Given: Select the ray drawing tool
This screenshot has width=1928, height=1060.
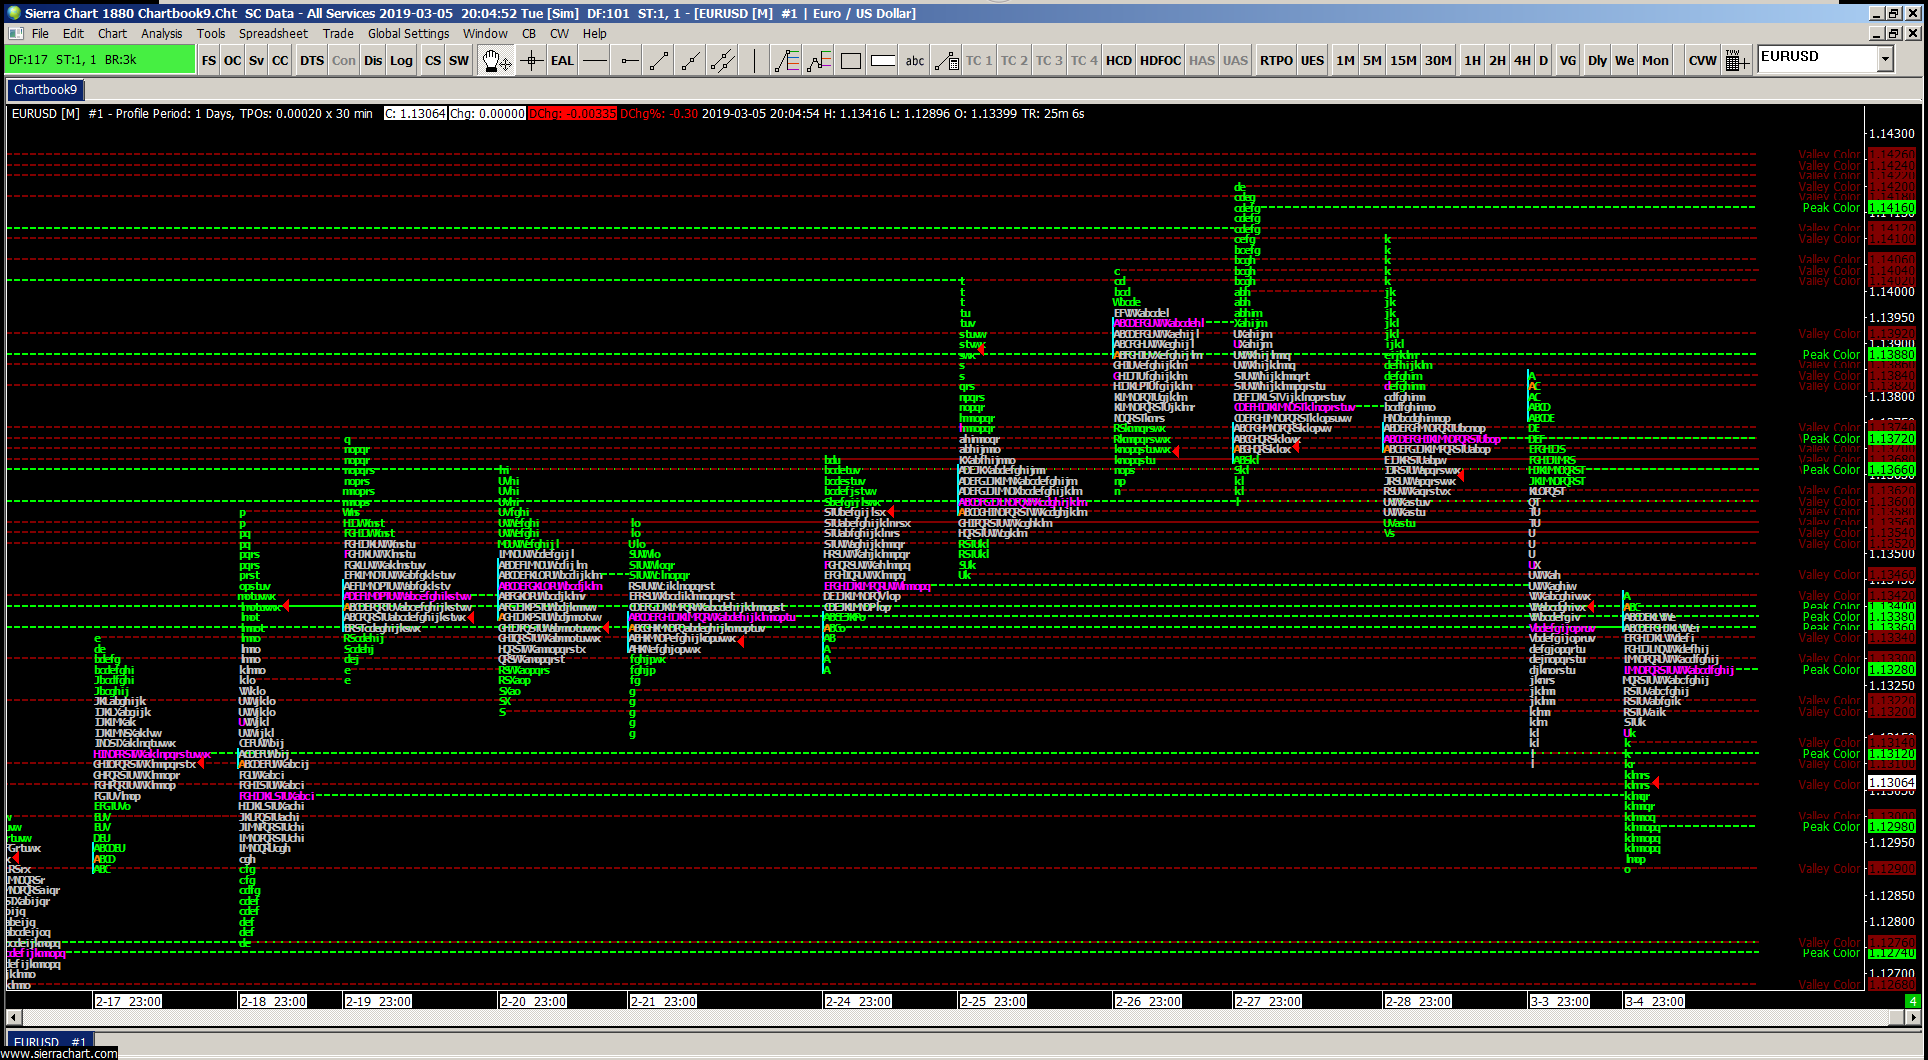Looking at the screenshot, I should coord(691,61).
